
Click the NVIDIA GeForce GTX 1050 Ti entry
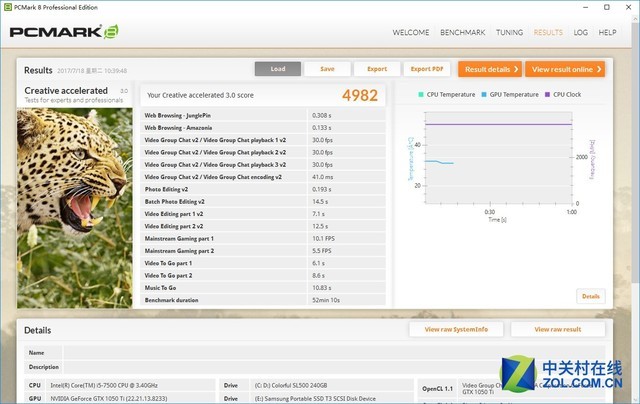(x=109, y=398)
